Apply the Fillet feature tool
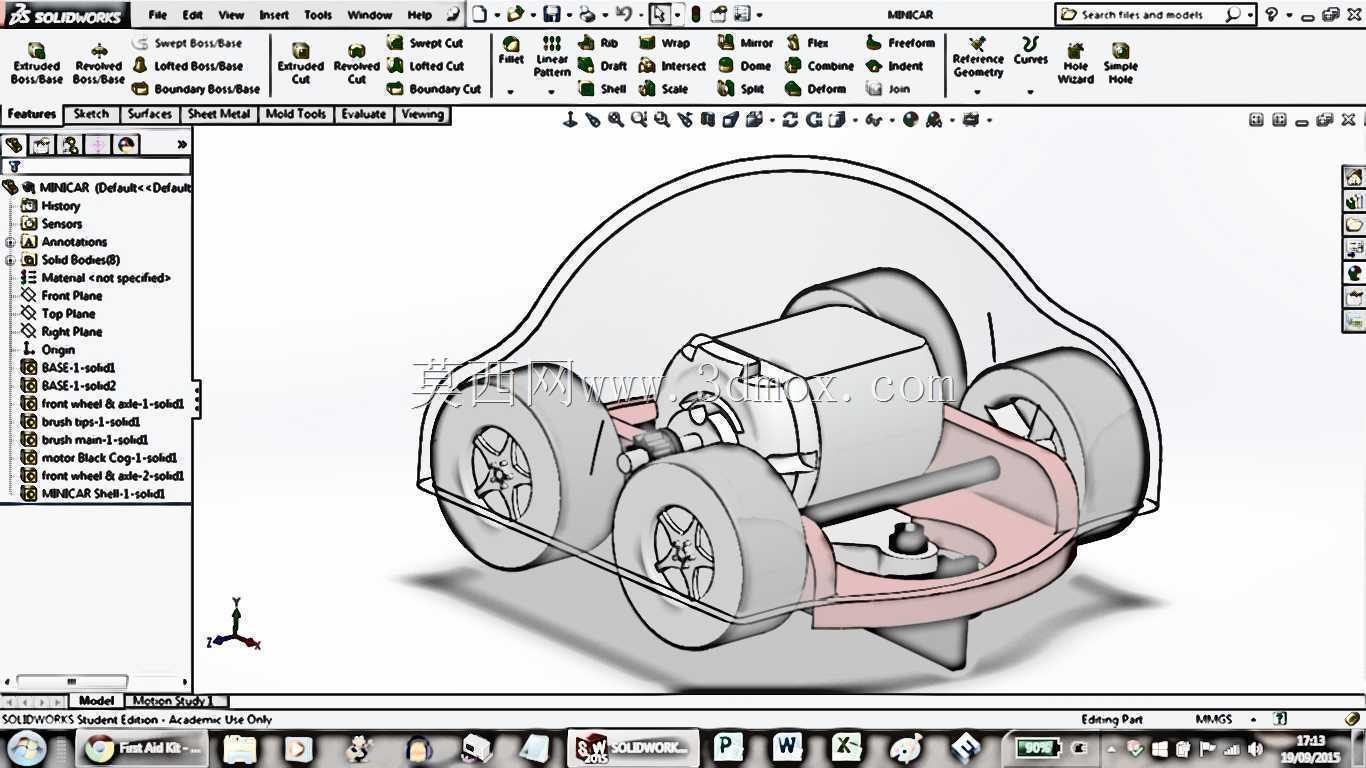Screen dimensions: 1366x768 point(511,51)
